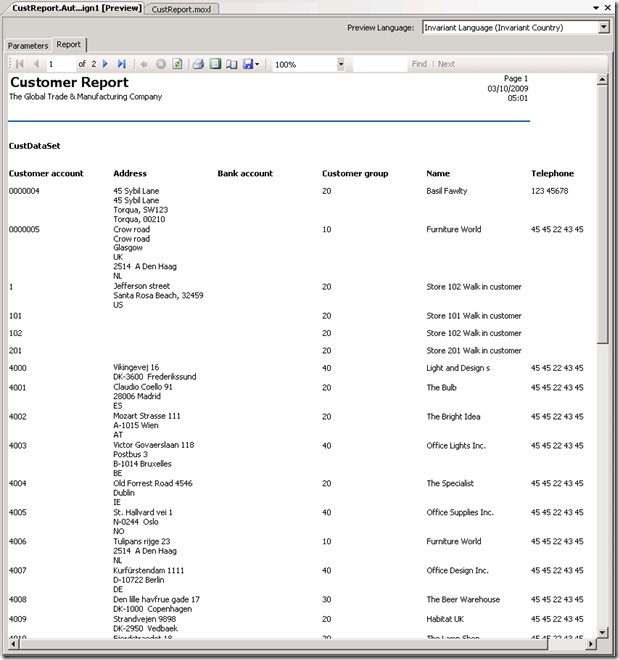This screenshot has height=660, width=619.
Task: Select the Report tab
Action: tap(69, 45)
